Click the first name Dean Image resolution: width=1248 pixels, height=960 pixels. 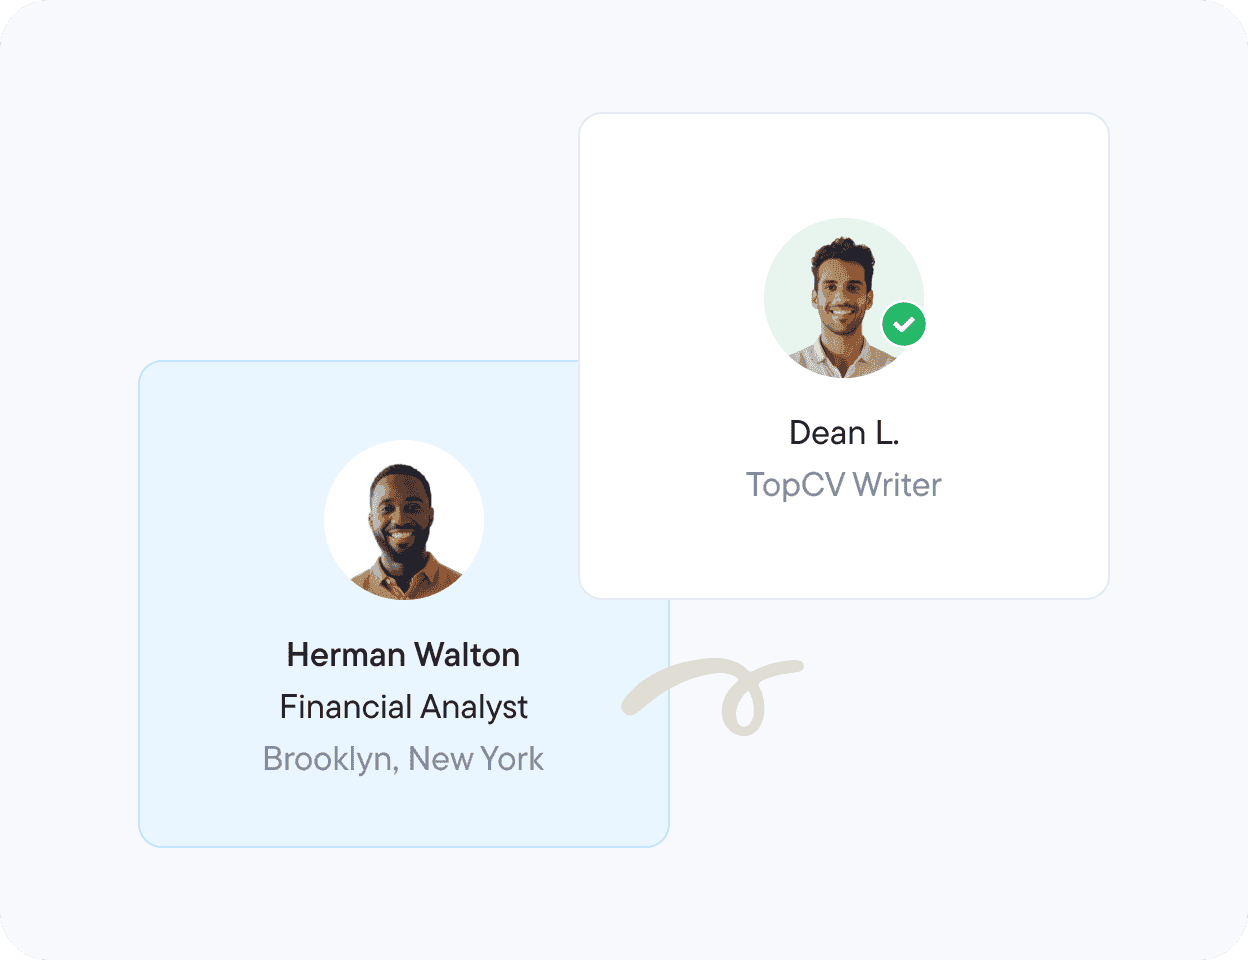pos(828,433)
